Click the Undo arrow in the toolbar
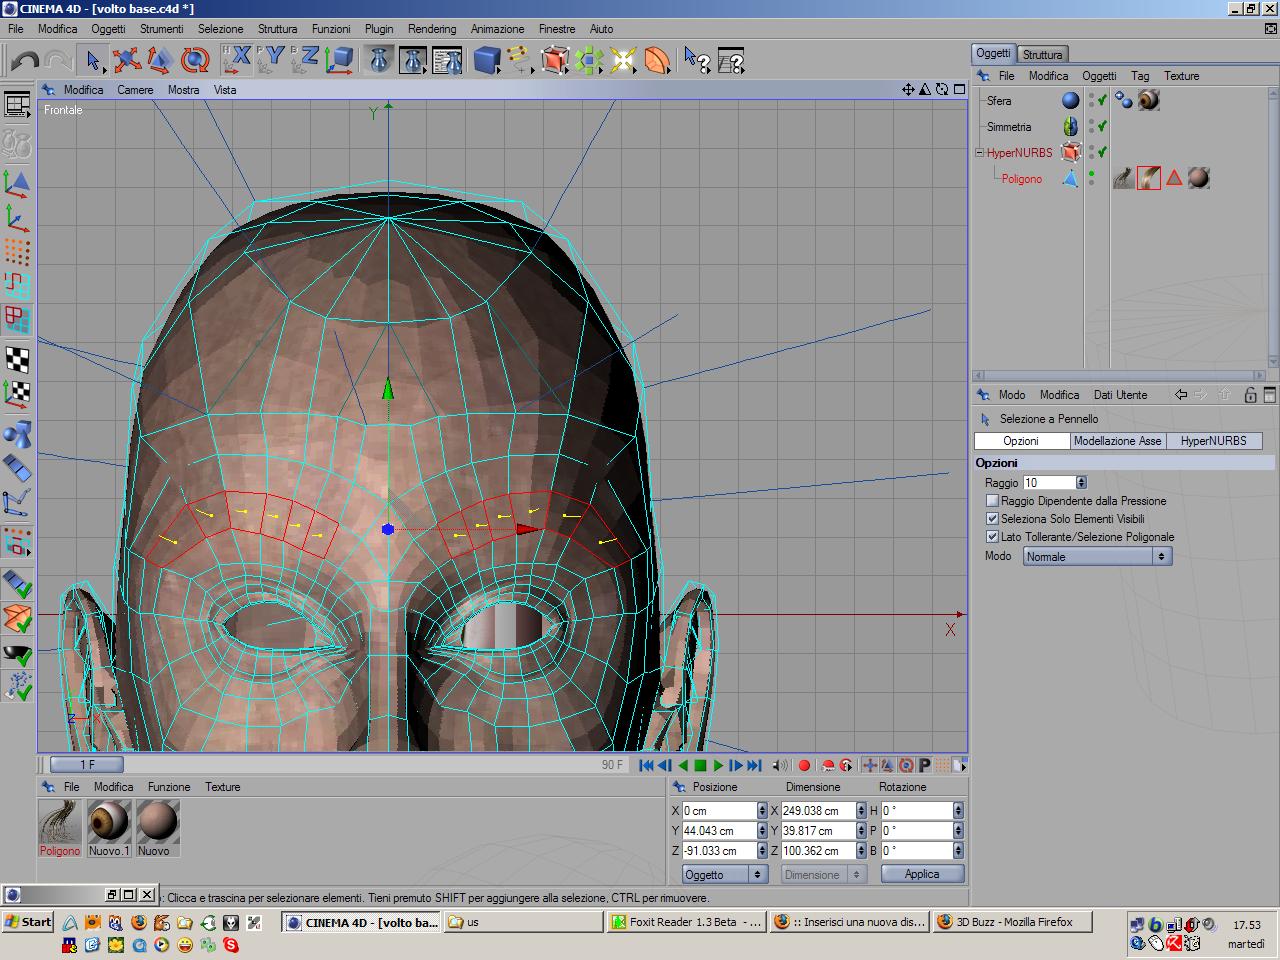The image size is (1280, 960). [25, 61]
